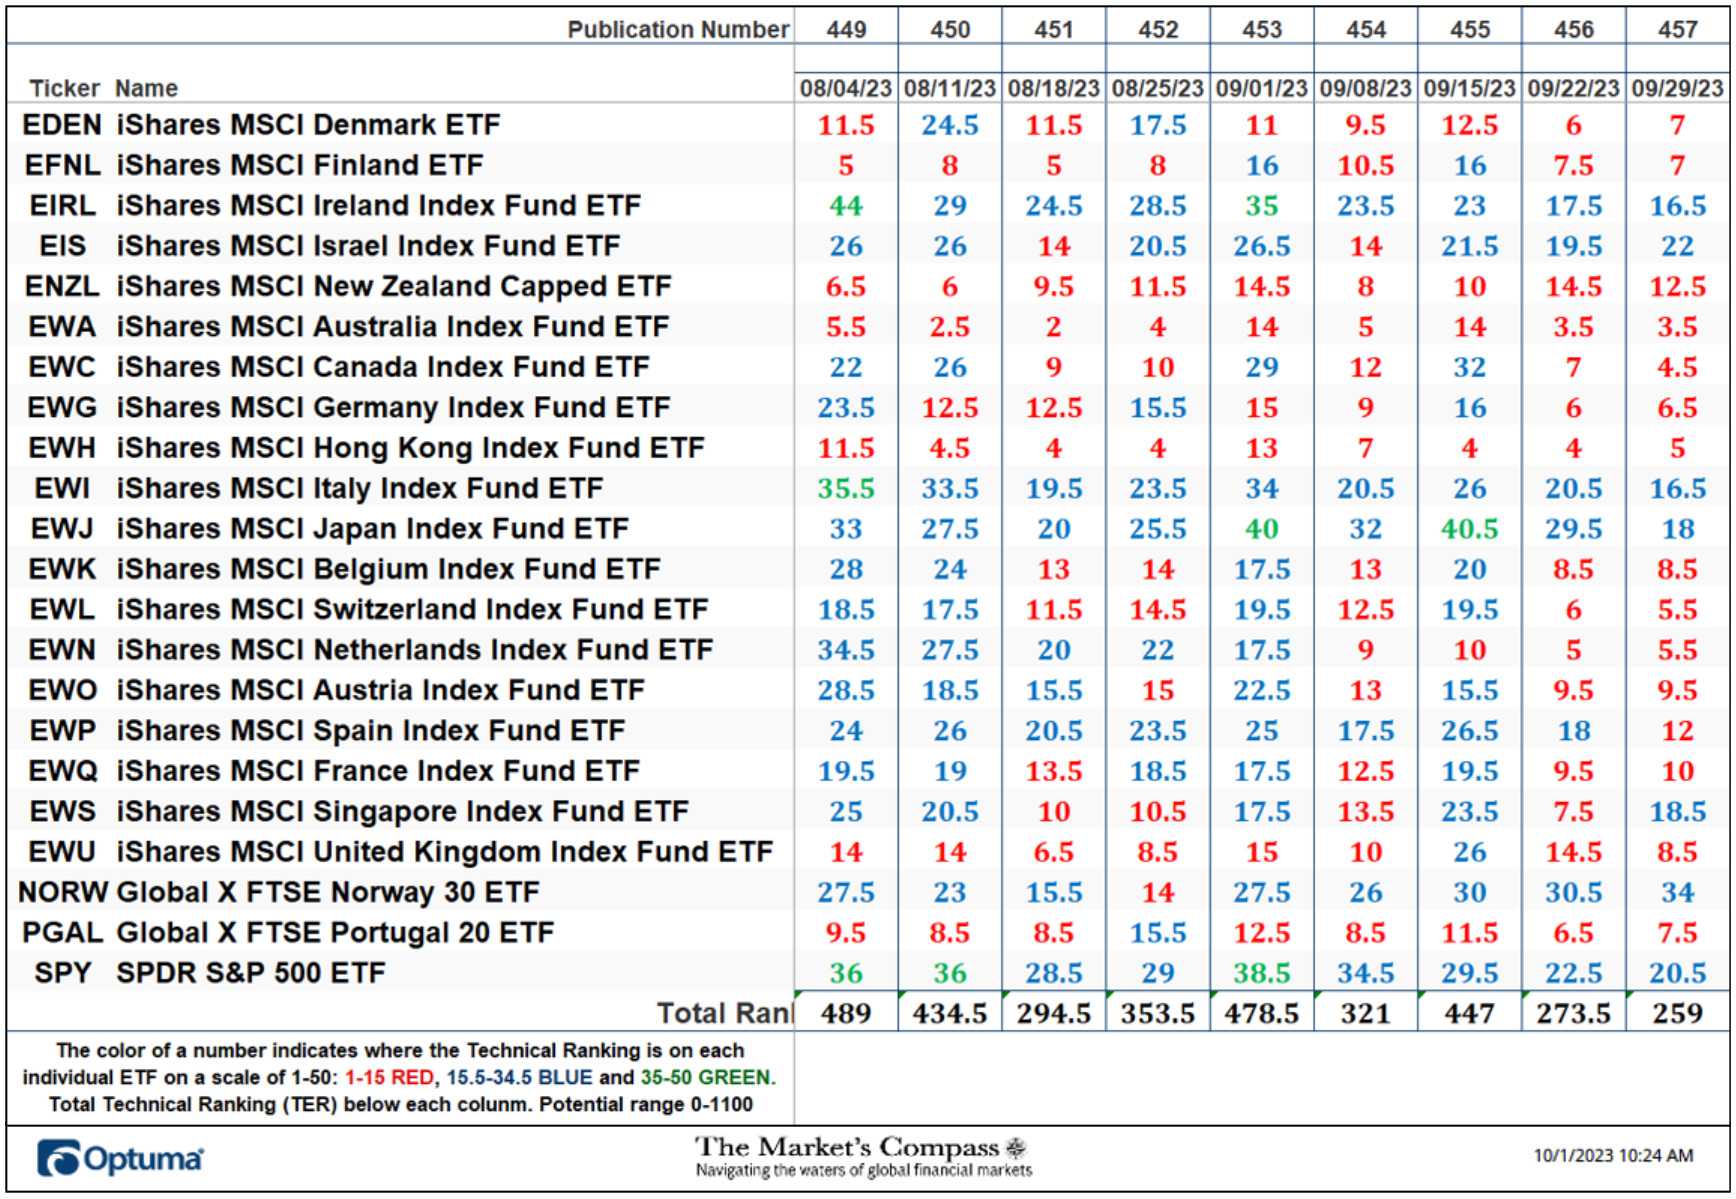Click the Optuma logo
The width and height of the screenshot is (1736, 1199).
(x=120, y=1159)
